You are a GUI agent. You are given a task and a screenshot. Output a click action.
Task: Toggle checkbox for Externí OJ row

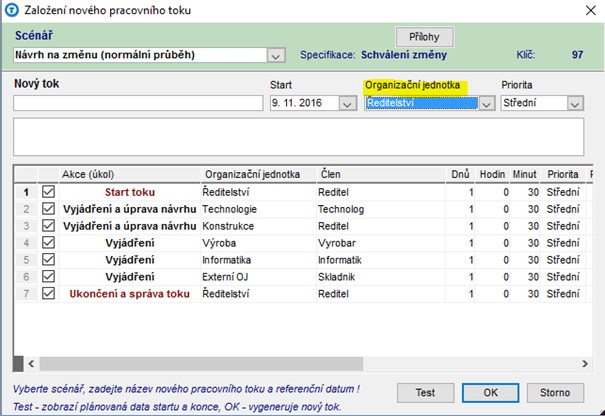click(x=48, y=277)
